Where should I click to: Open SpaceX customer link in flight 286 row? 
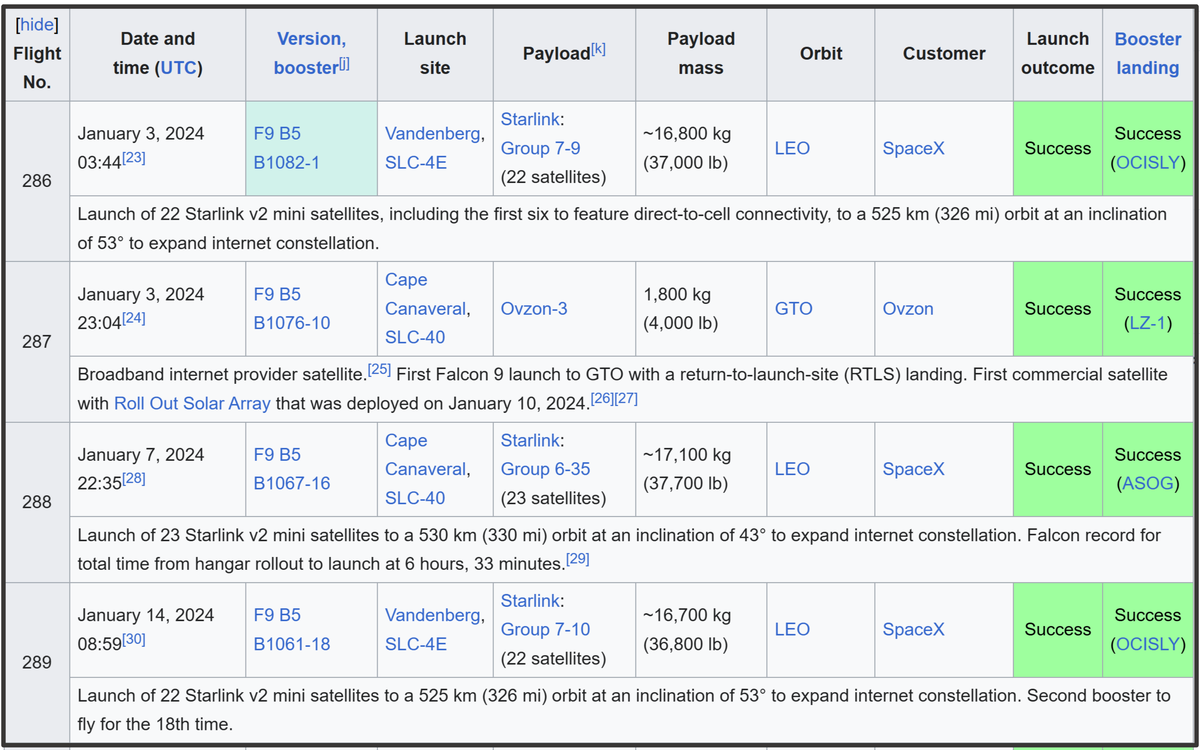[913, 148]
